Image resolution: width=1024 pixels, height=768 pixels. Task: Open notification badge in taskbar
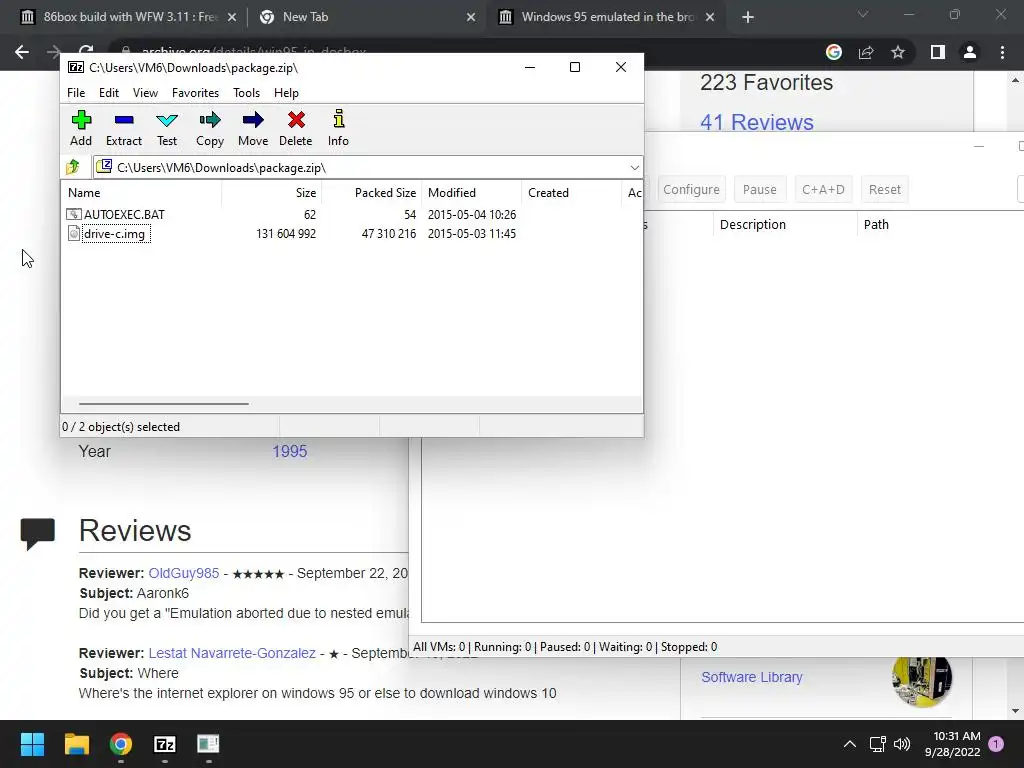(996, 743)
